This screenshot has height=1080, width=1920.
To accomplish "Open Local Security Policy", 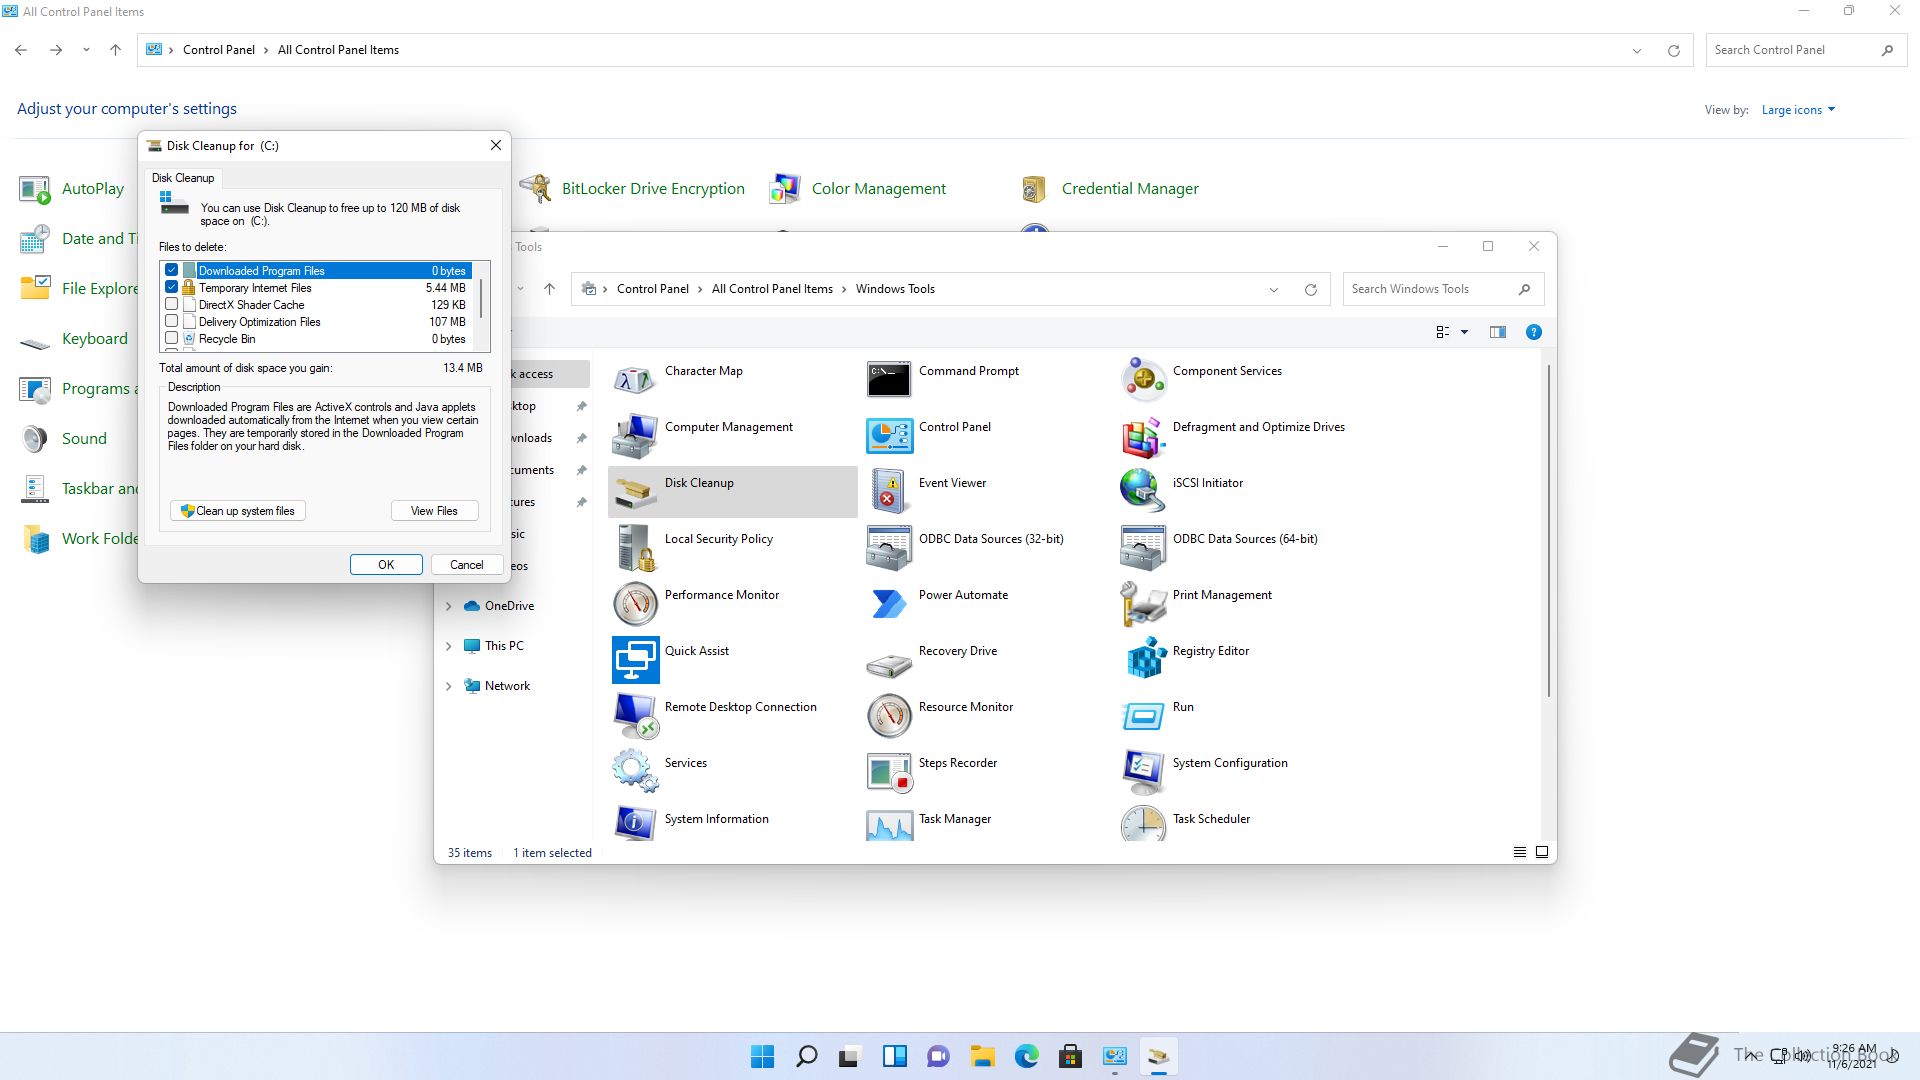I will click(x=635, y=548).
